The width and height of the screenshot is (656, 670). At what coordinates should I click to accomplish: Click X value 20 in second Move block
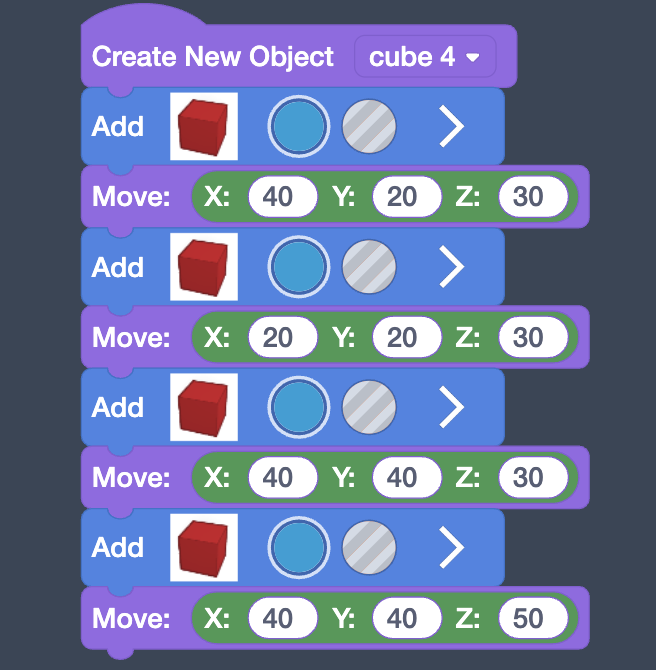277,338
